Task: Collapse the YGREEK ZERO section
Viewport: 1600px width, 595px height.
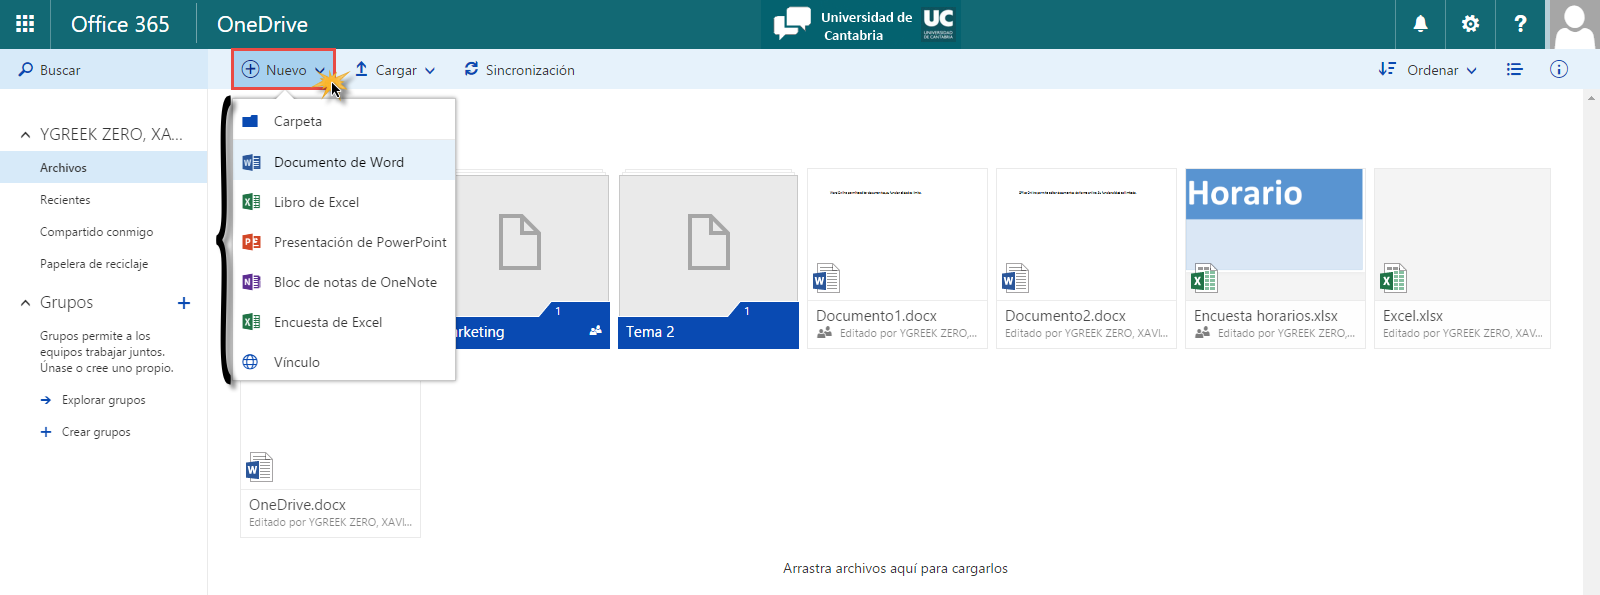Action: pos(25,134)
